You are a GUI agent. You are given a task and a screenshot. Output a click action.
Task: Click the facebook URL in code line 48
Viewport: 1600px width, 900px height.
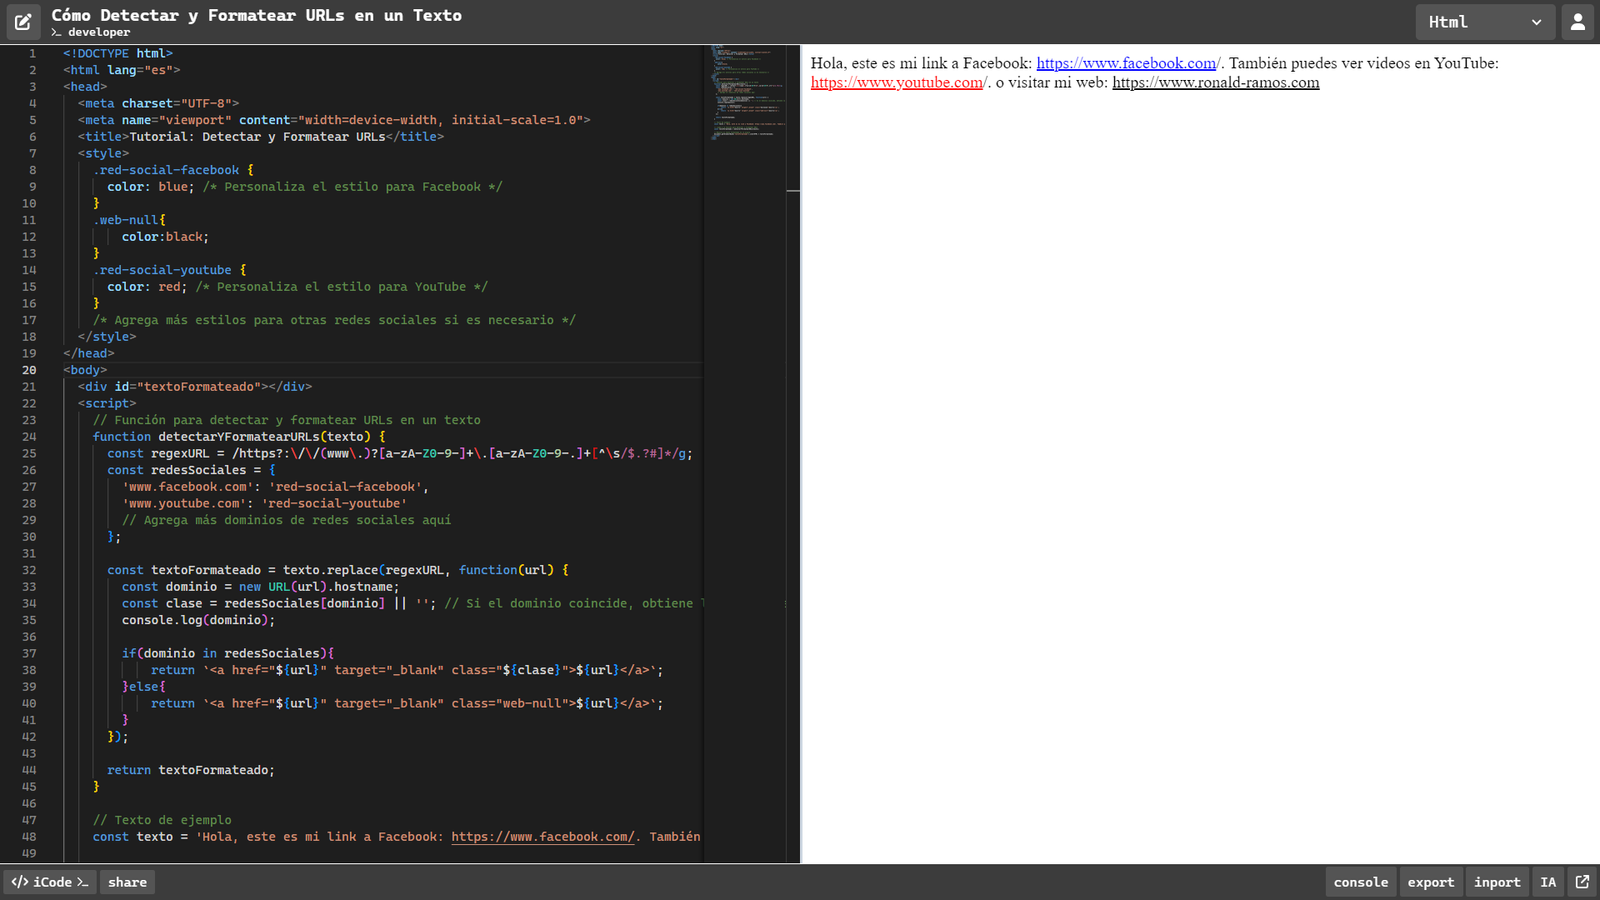[x=542, y=837]
